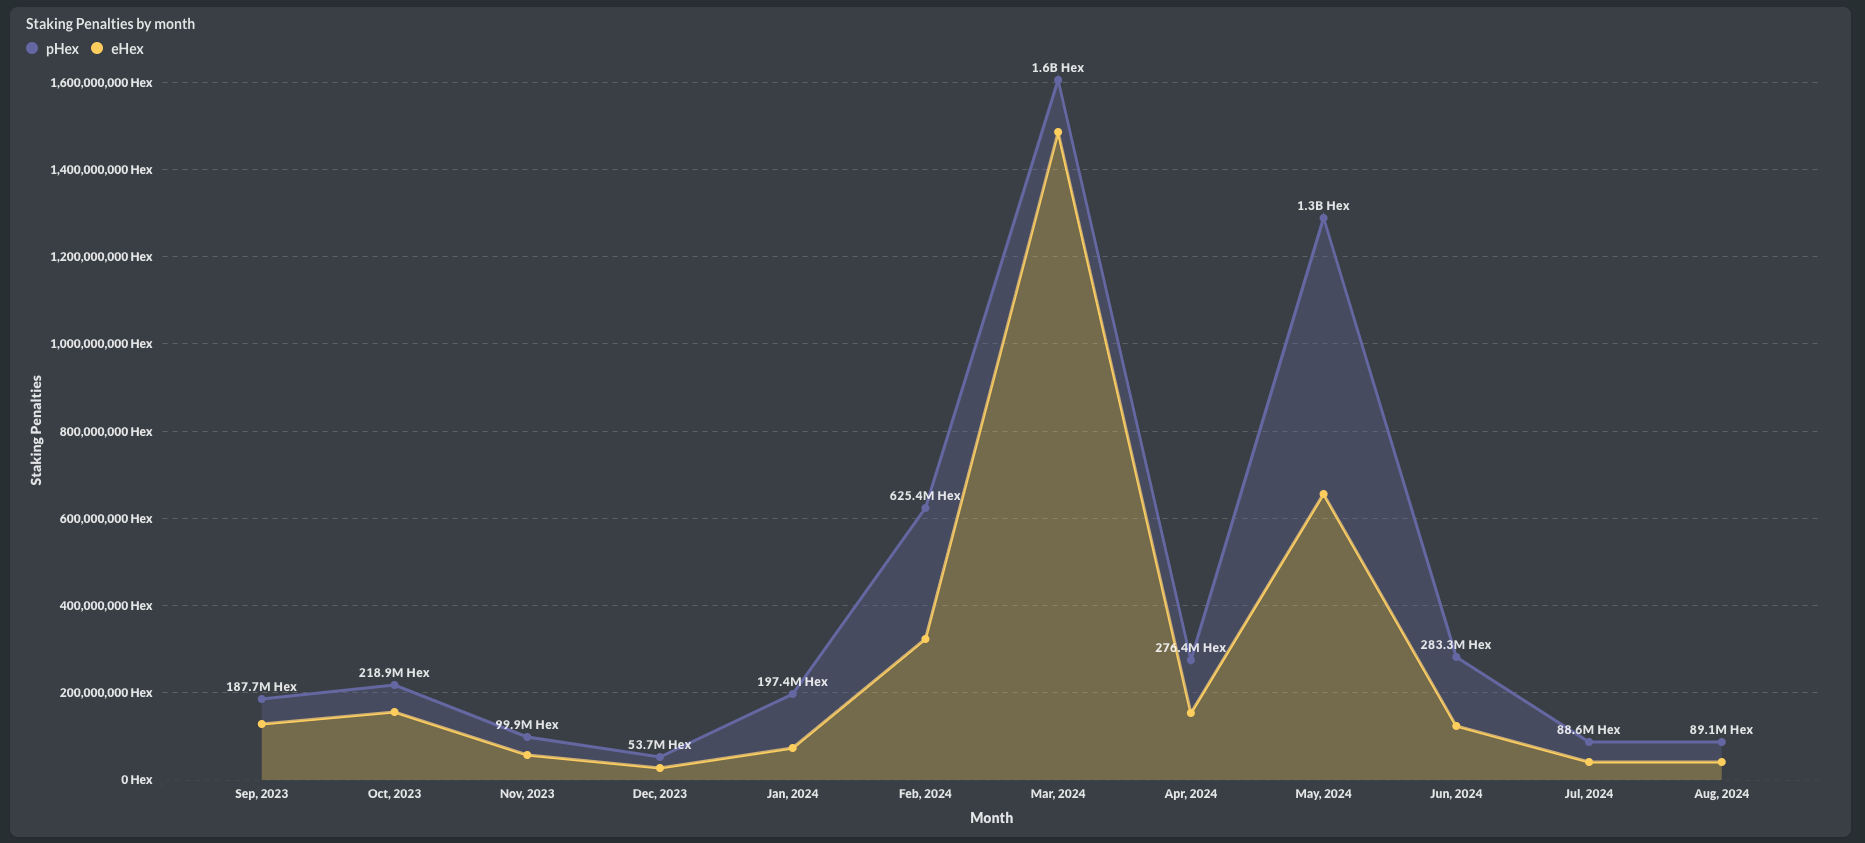The image size is (1865, 843).
Task: Click the purple pHex legend color dot
Action: click(x=32, y=48)
